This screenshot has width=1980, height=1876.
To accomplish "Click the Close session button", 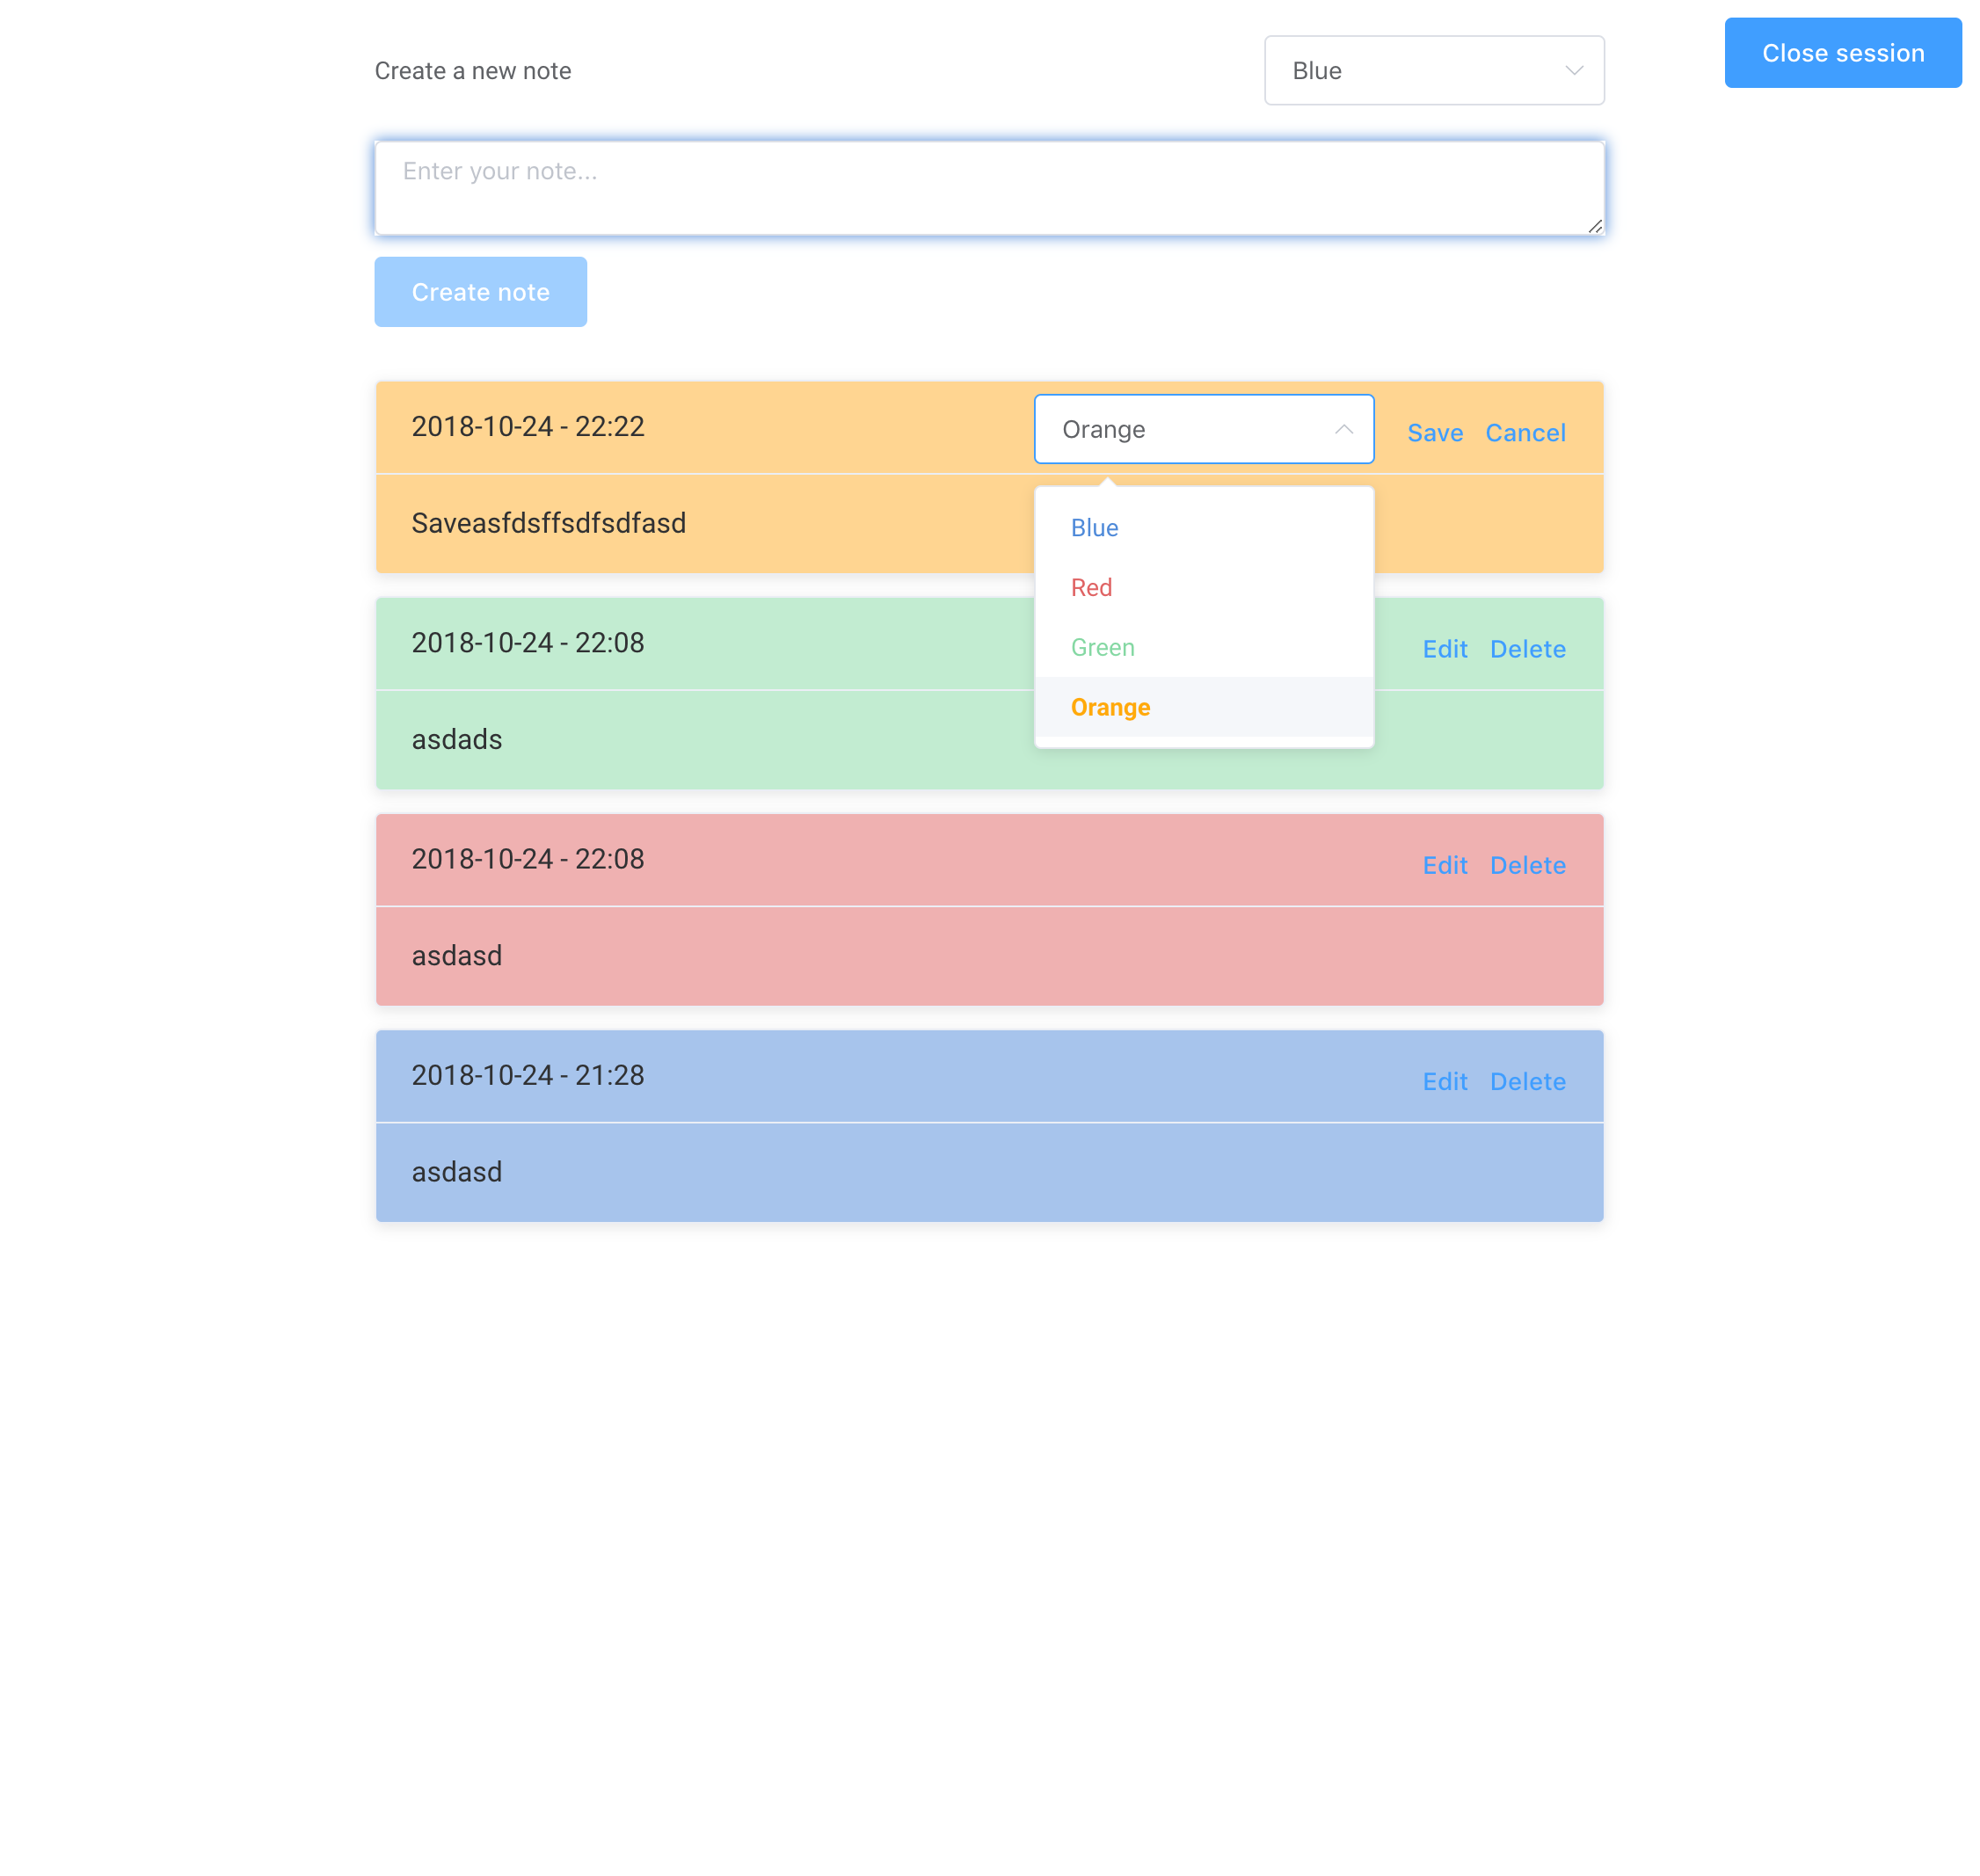I will click(x=1842, y=53).
